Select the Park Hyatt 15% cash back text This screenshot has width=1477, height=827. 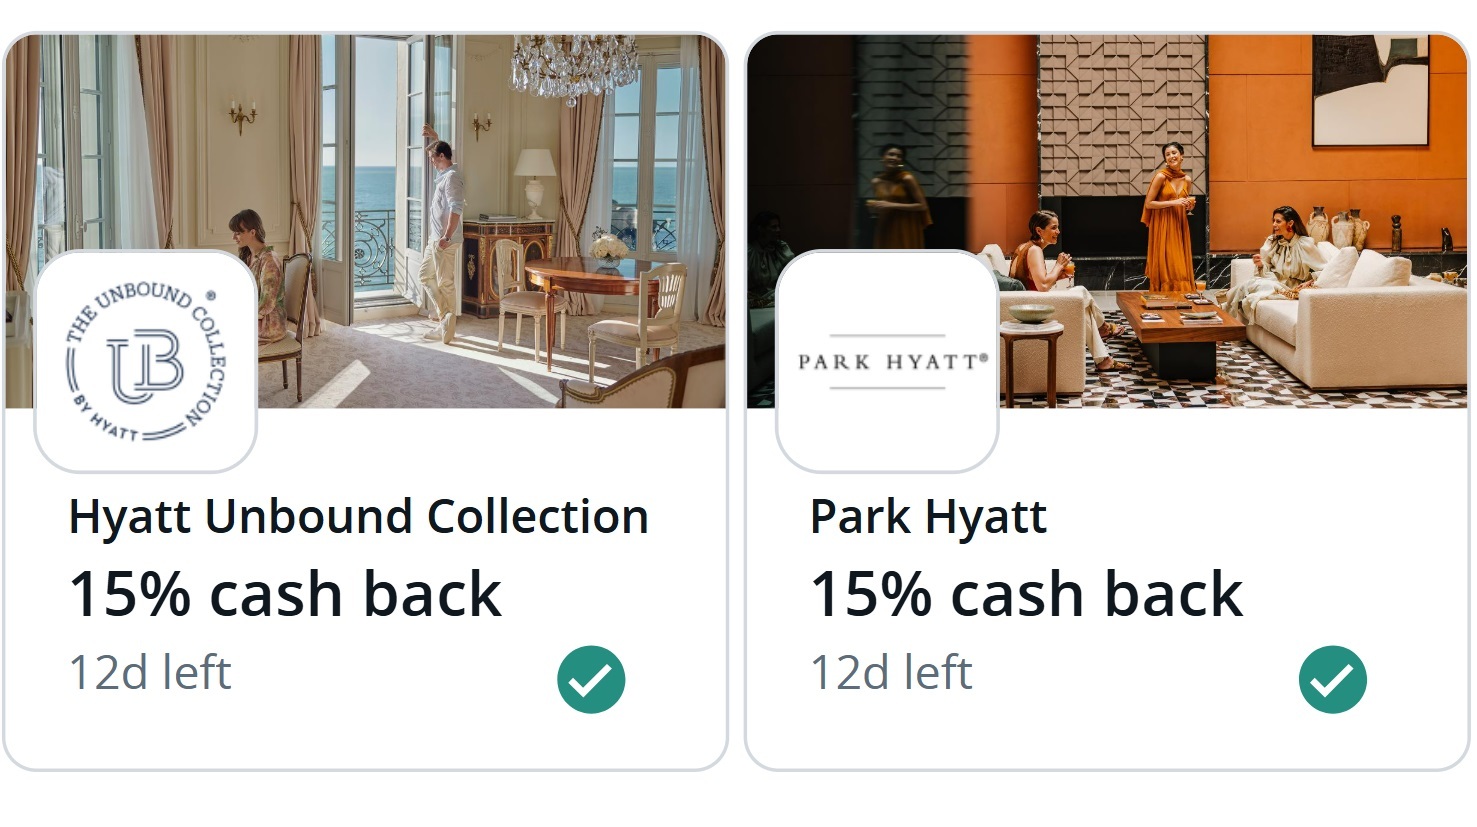point(1026,594)
